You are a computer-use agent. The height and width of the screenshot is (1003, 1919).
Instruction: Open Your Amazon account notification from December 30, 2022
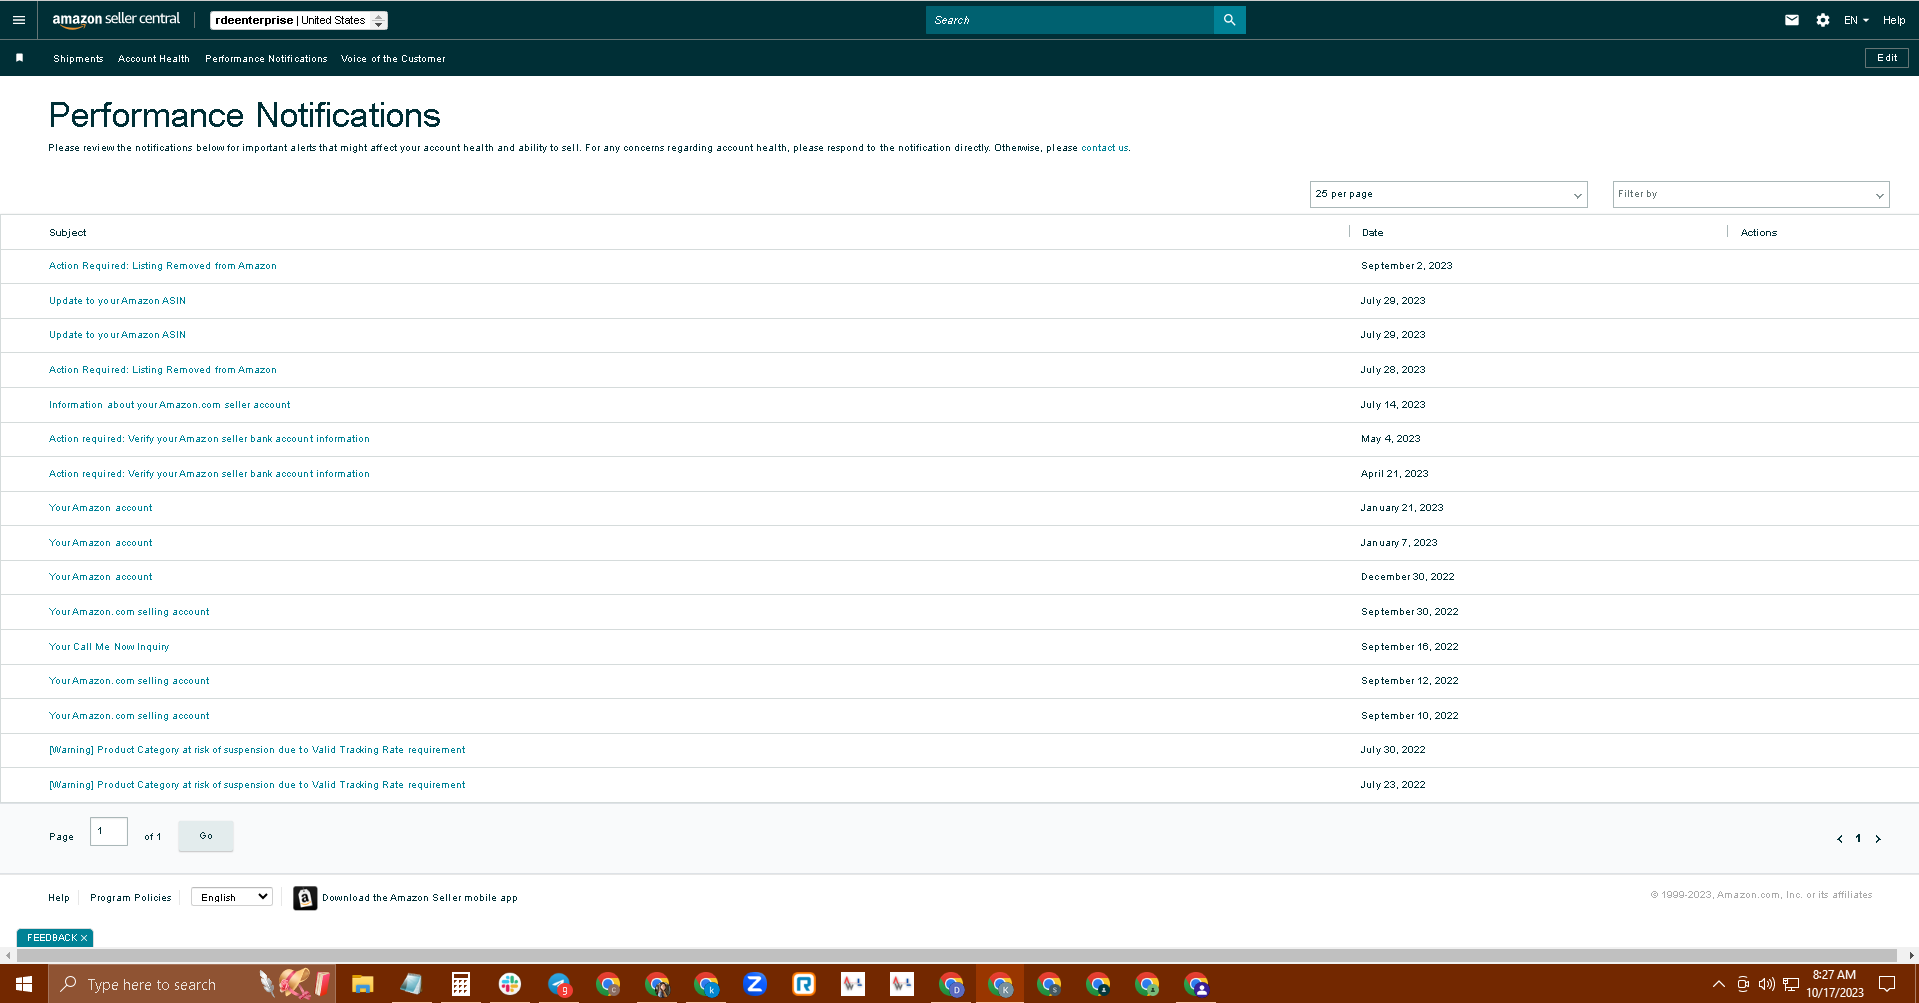(101, 577)
